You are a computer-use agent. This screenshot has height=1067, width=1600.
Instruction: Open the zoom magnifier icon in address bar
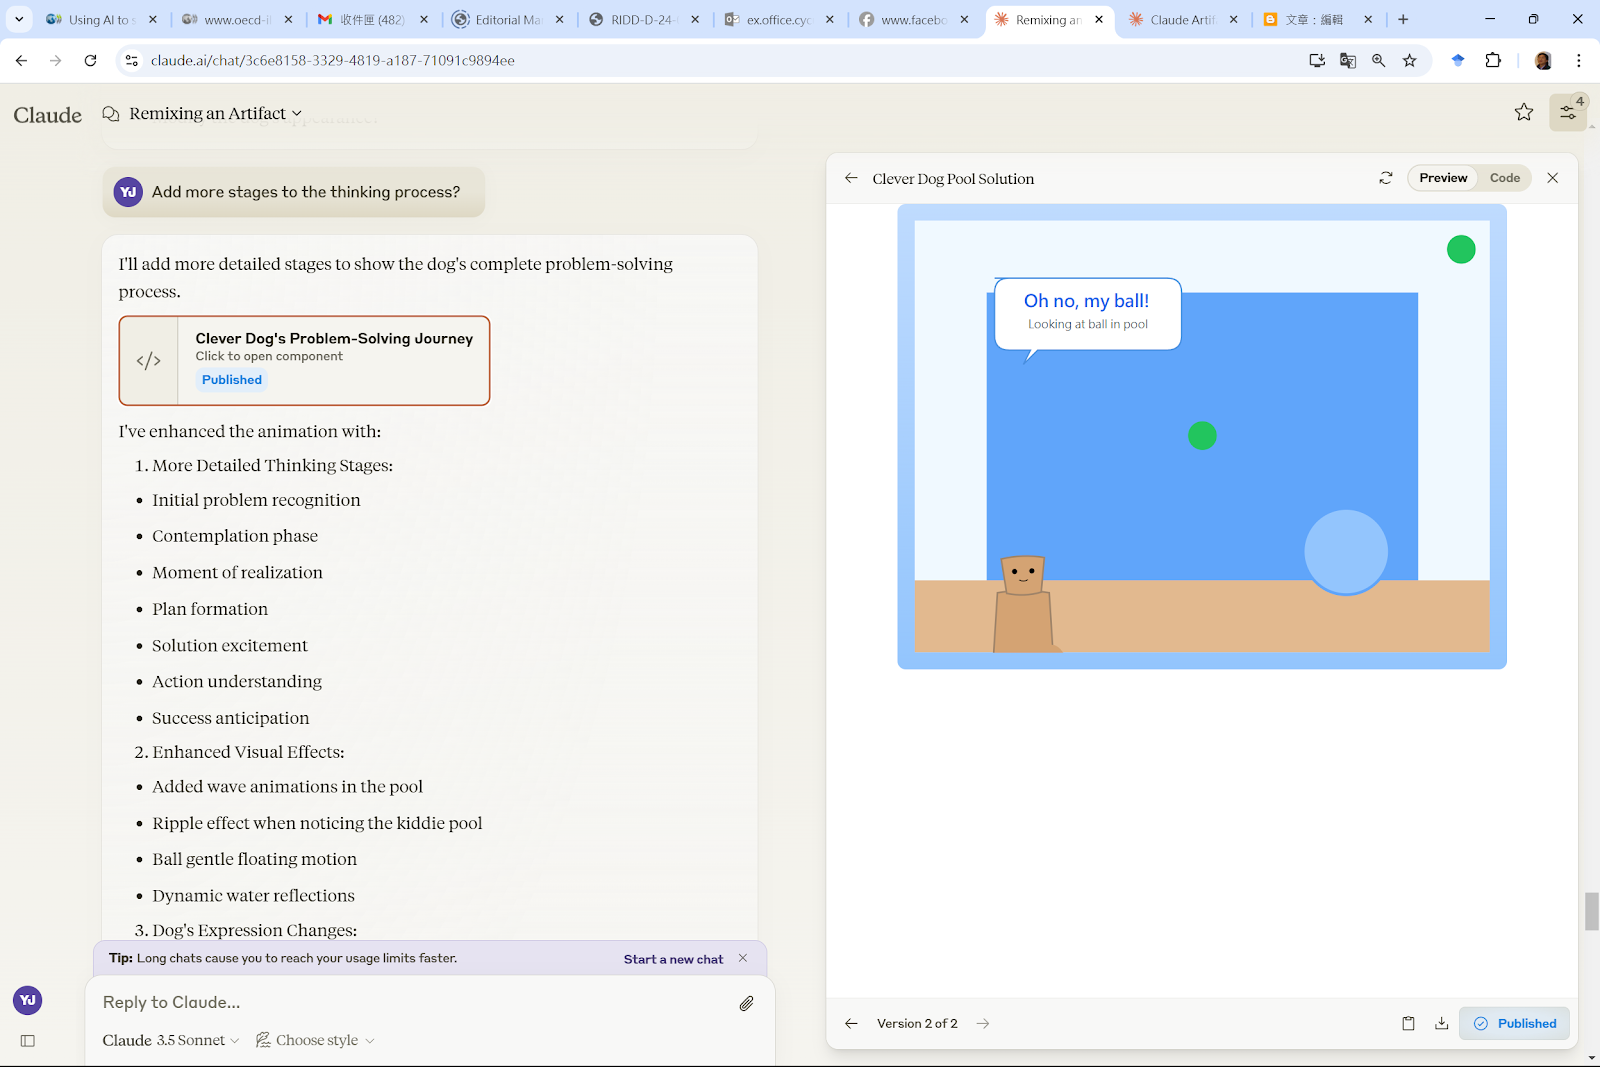click(x=1379, y=61)
